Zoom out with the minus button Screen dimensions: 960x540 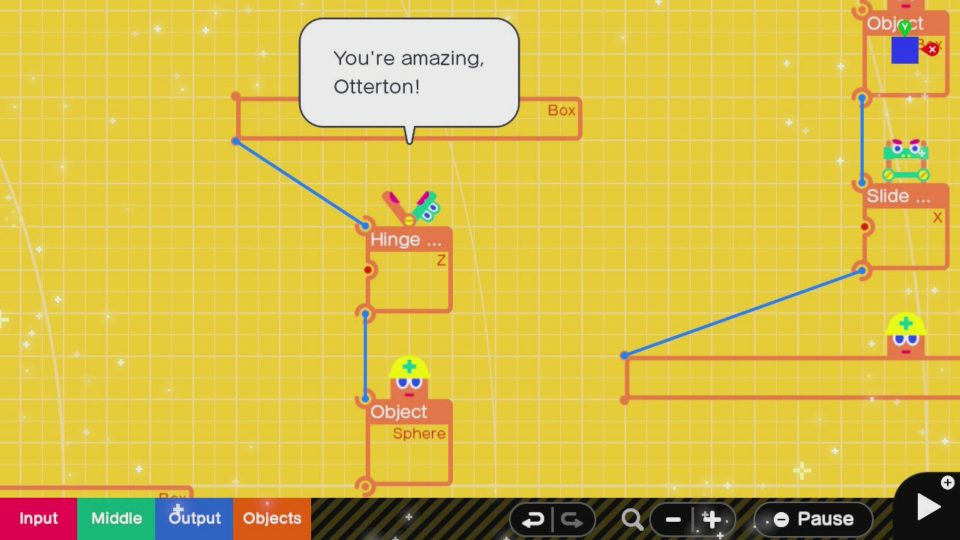coord(673,520)
